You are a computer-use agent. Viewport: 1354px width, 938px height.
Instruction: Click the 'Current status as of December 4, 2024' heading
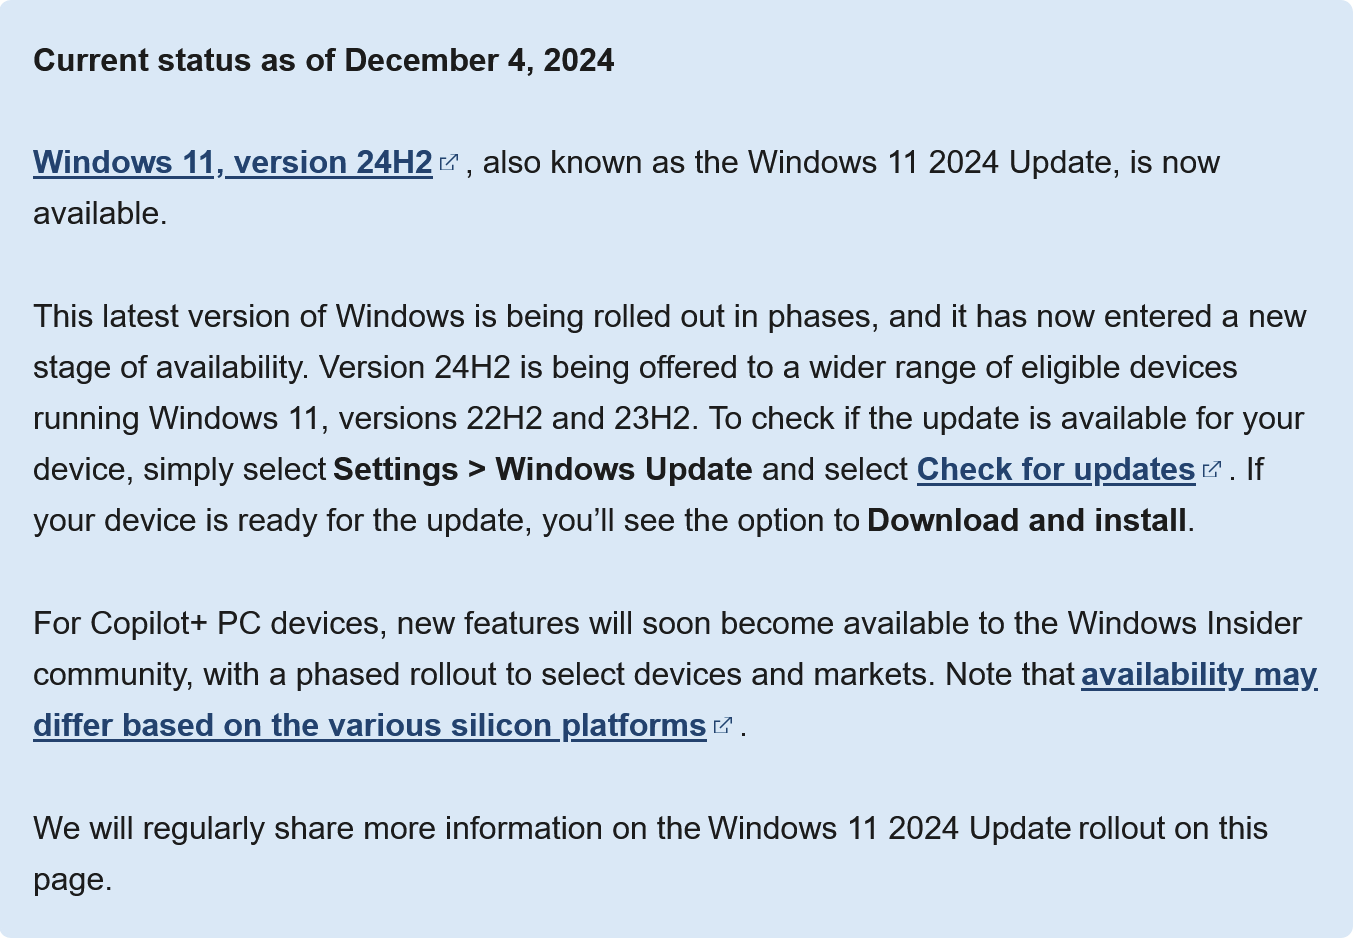323,60
